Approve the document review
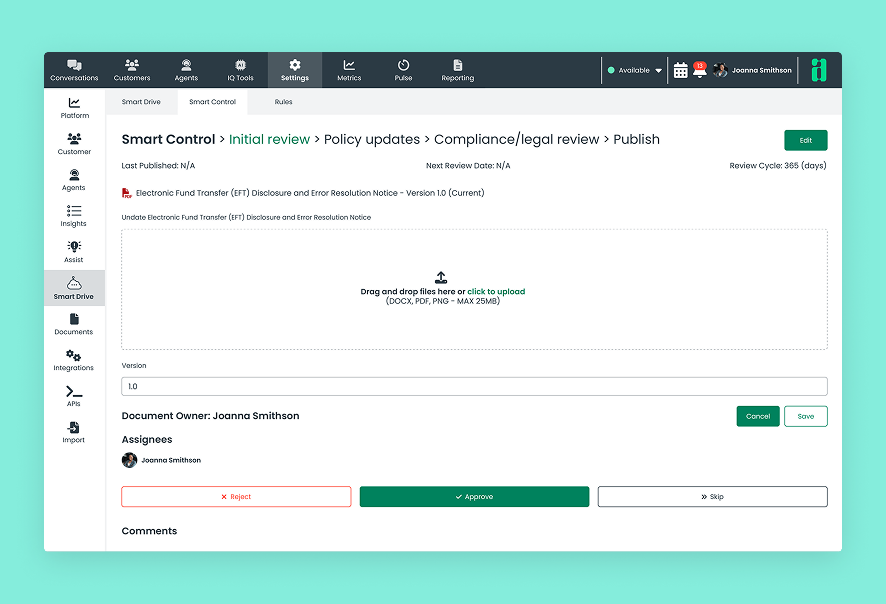The width and height of the screenshot is (886, 604). point(474,497)
